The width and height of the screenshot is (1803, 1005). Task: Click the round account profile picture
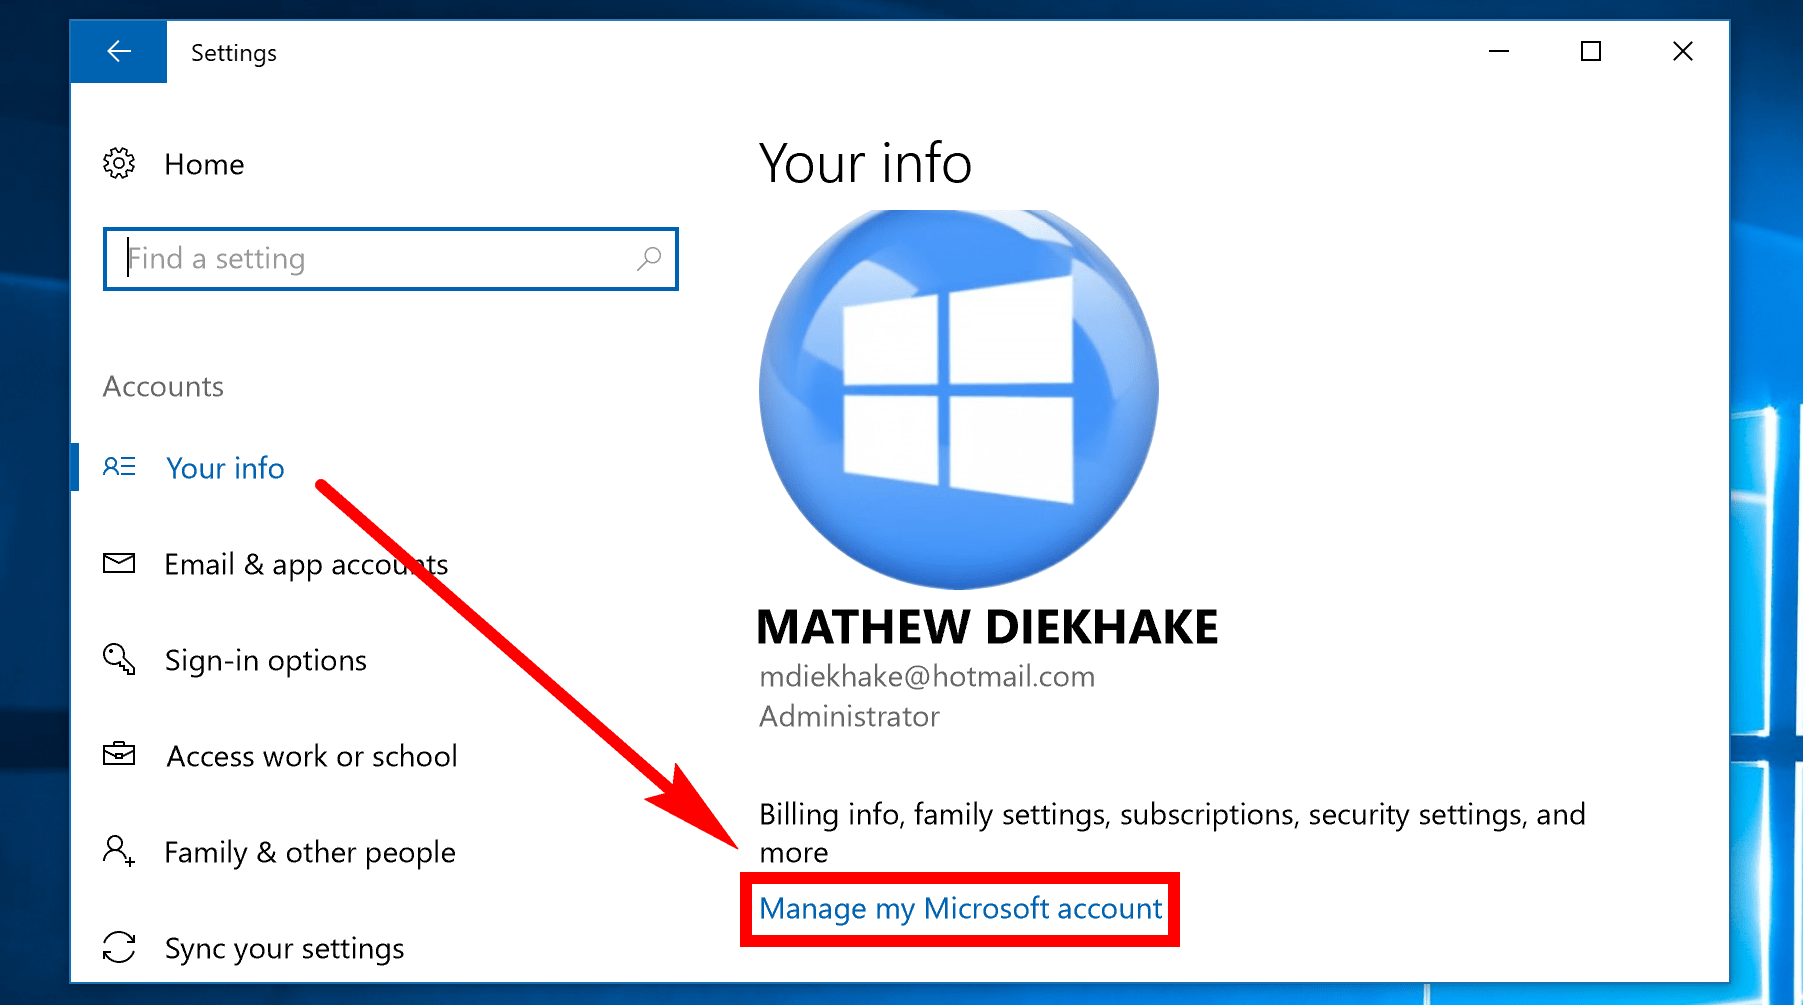coord(959,398)
